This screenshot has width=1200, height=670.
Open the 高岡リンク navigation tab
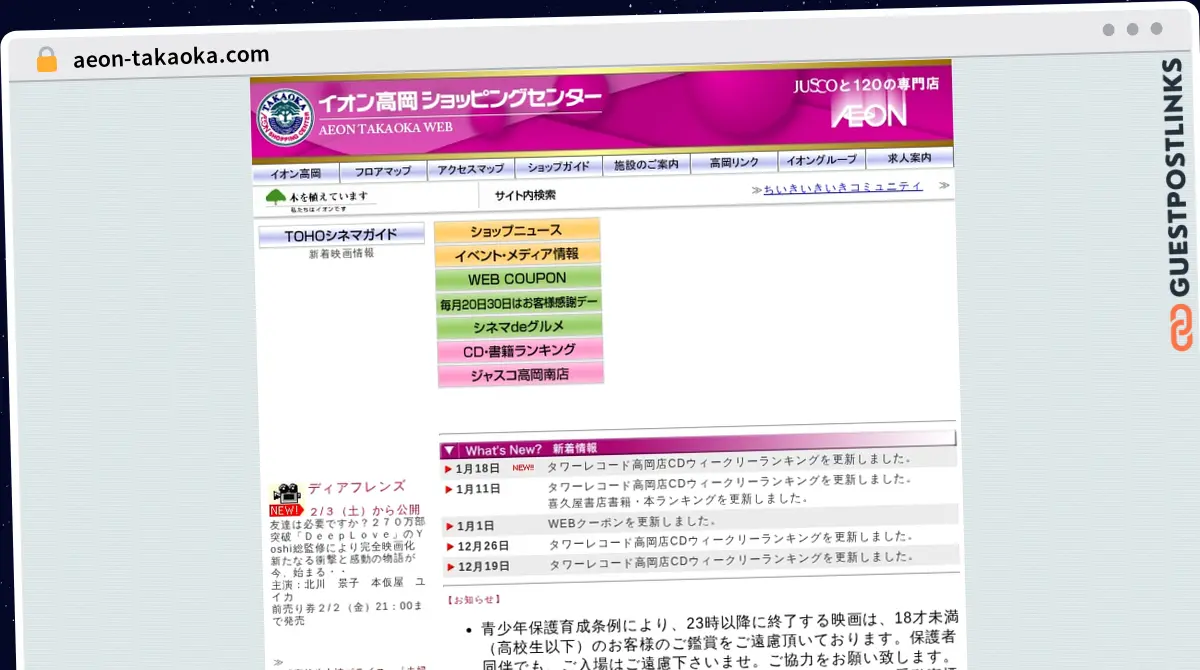[x=734, y=162]
